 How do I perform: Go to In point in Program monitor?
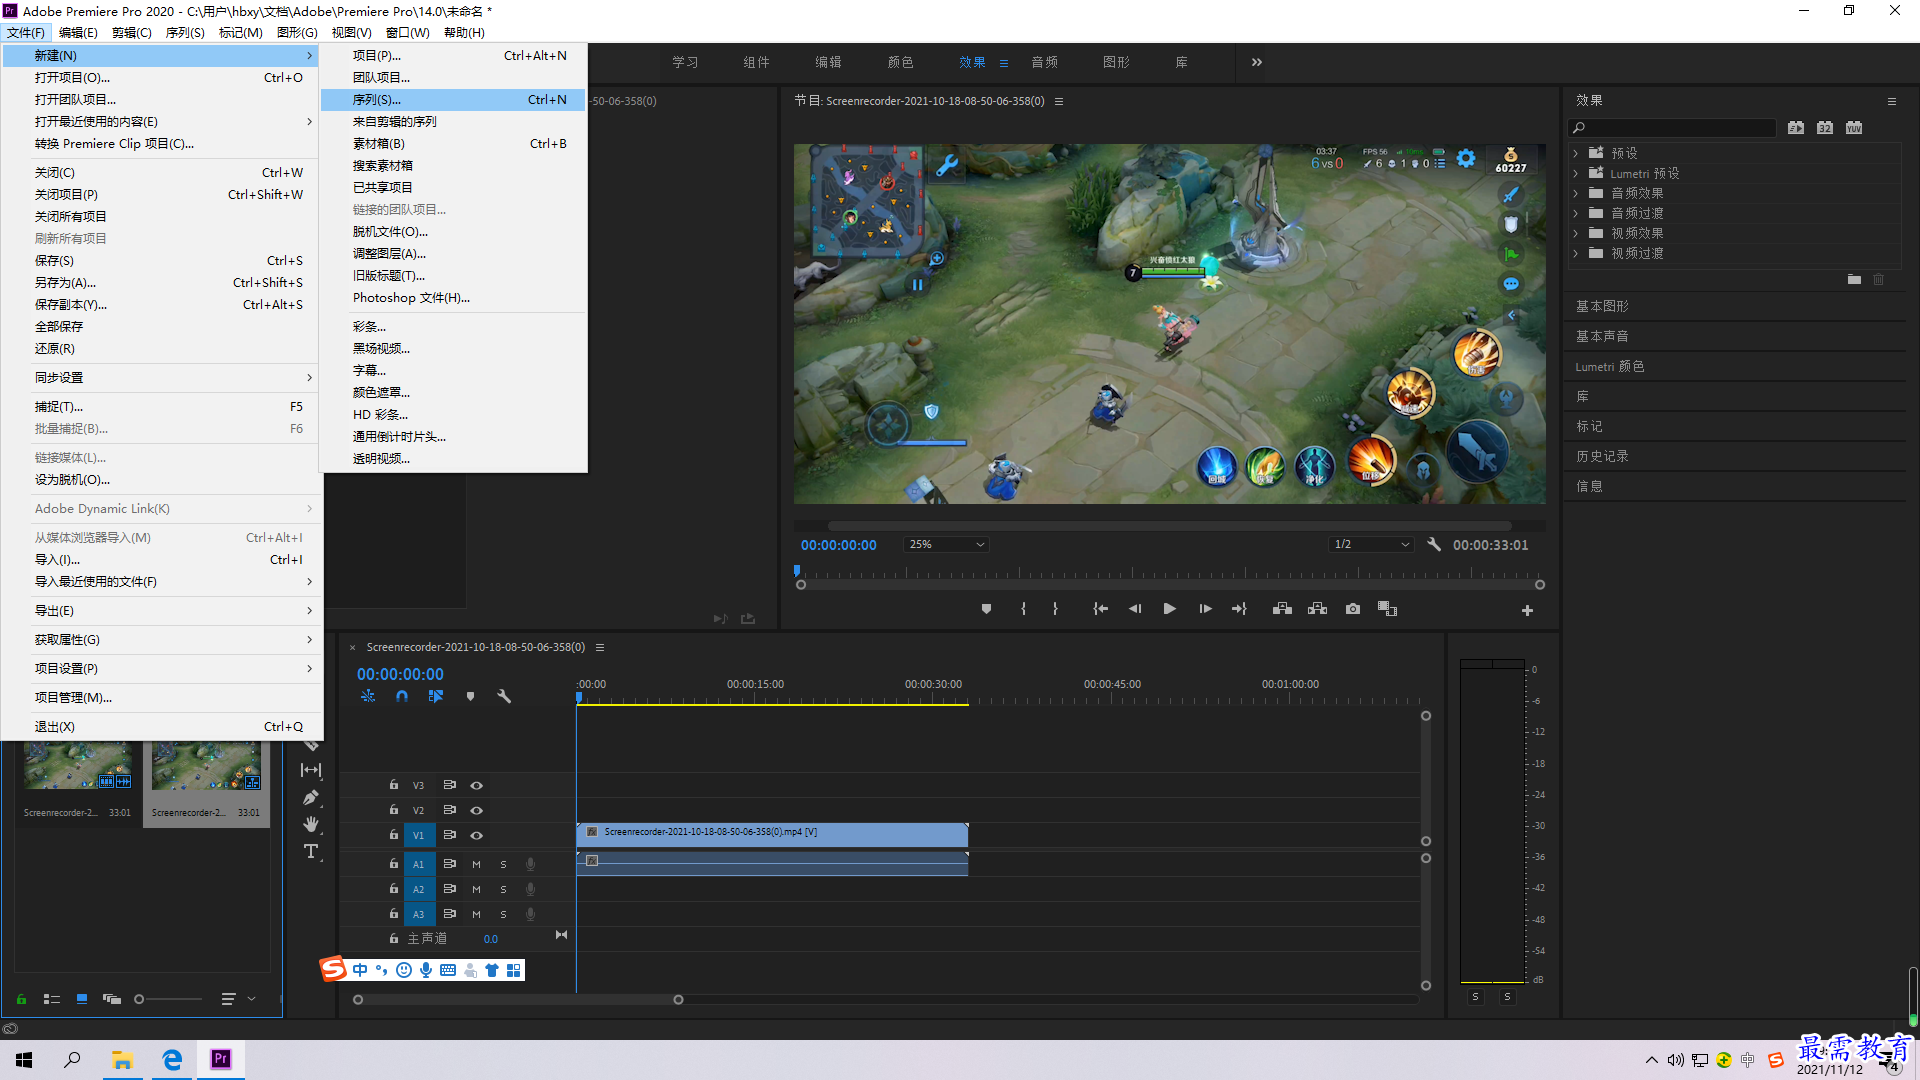point(1100,609)
